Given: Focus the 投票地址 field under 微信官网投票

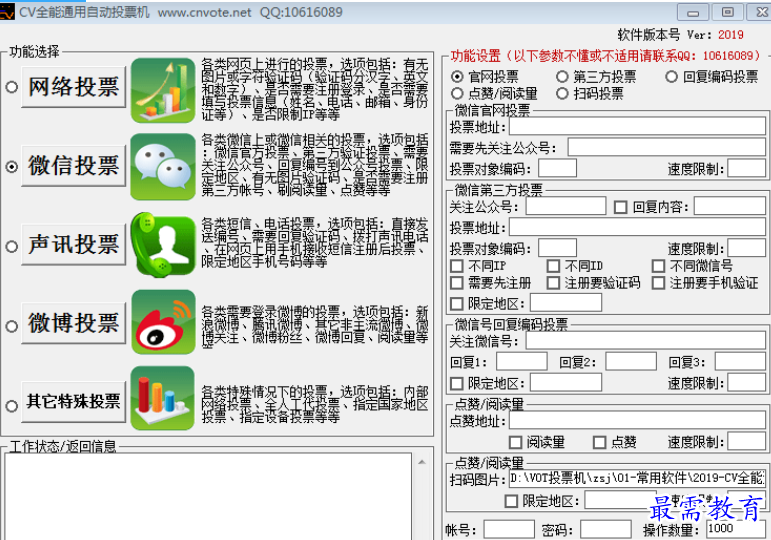Looking at the screenshot, I should [637, 126].
